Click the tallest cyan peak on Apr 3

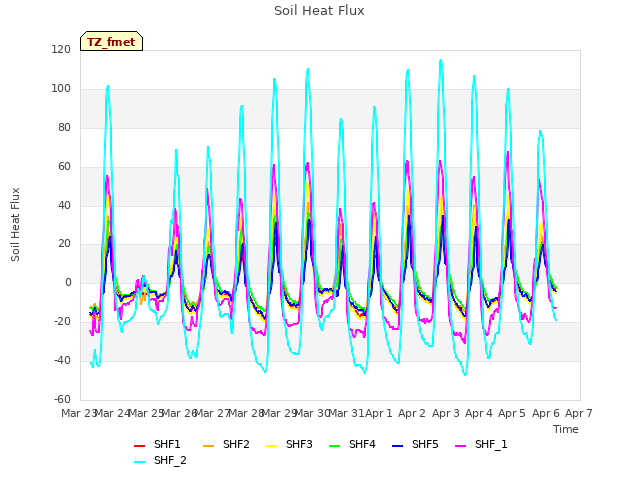pos(441,60)
